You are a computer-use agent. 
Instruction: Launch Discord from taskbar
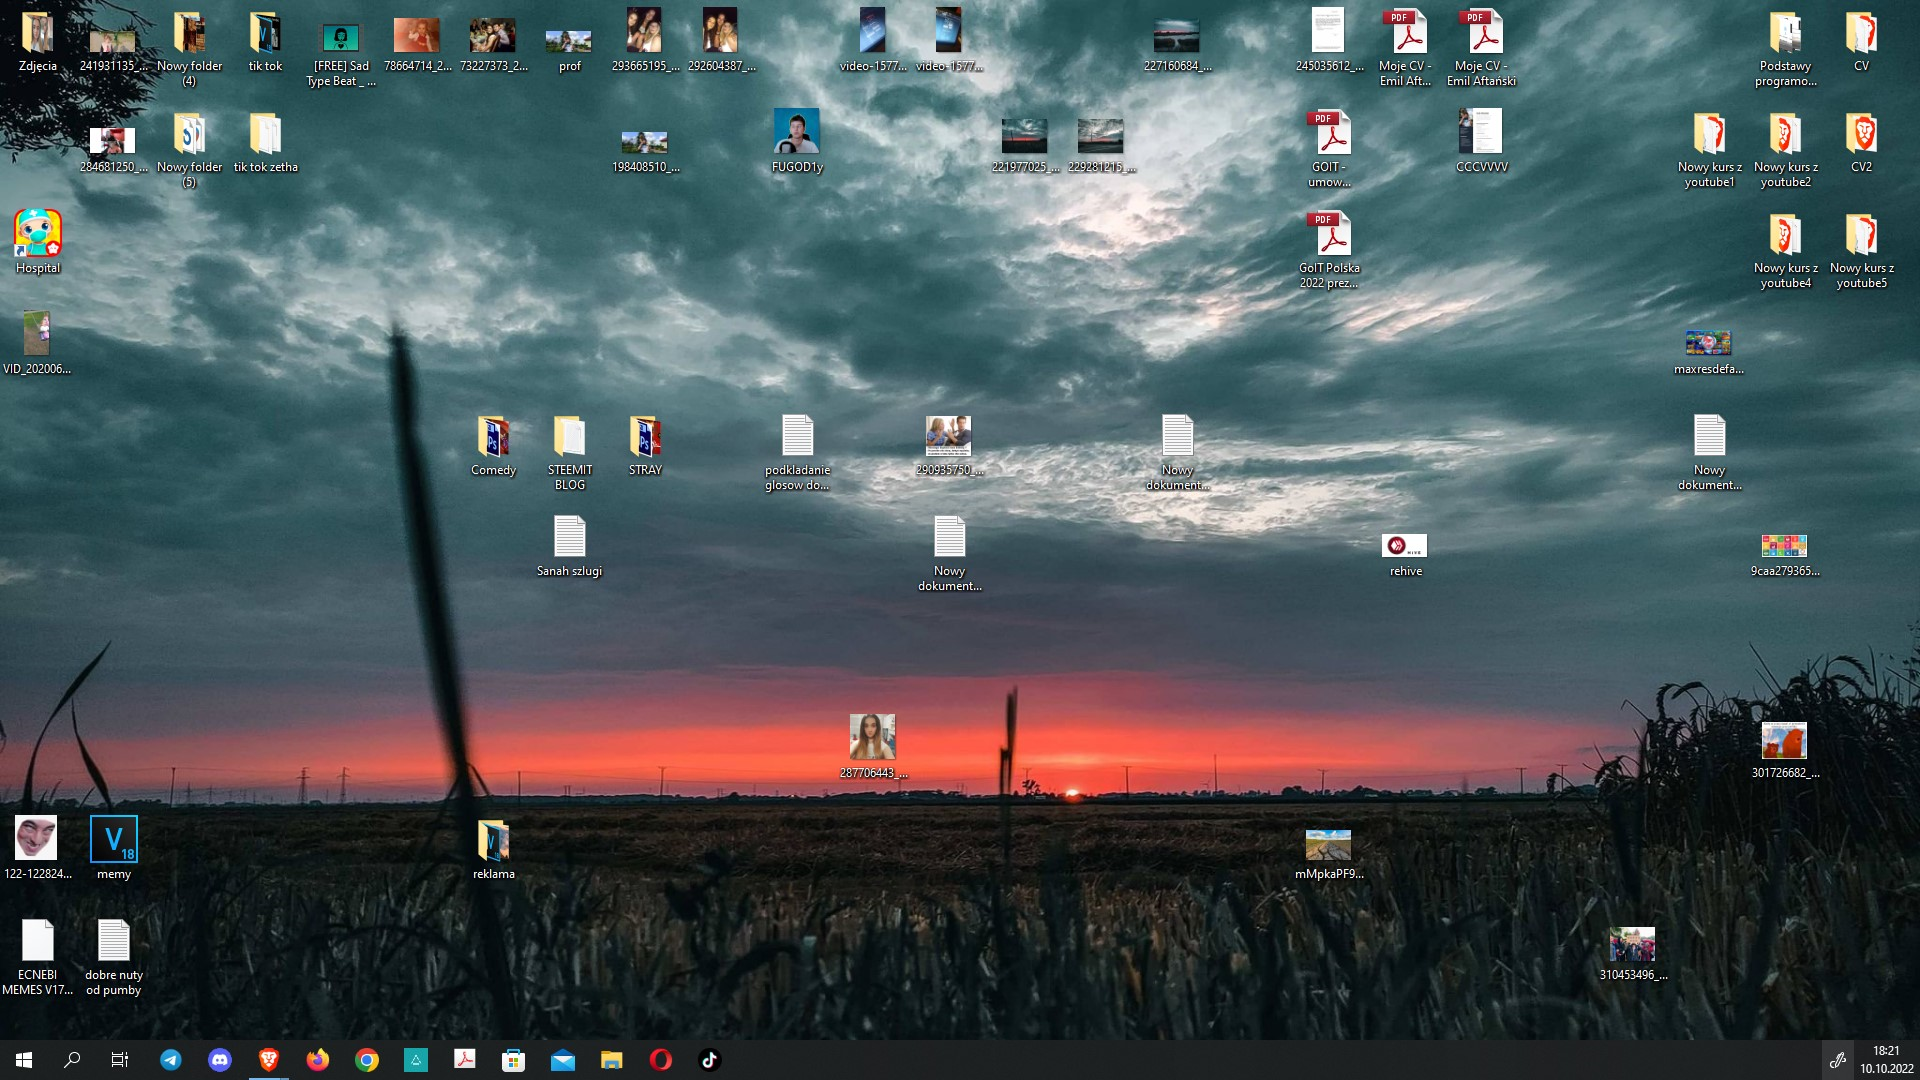click(220, 1060)
